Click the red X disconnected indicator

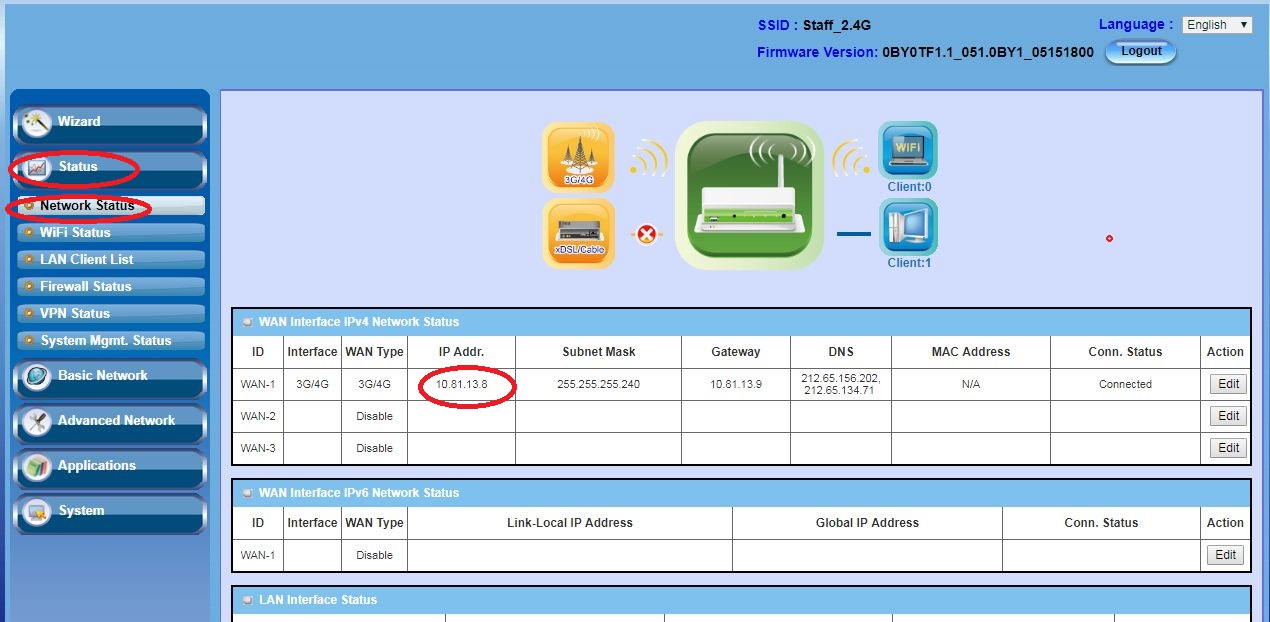[x=648, y=236]
